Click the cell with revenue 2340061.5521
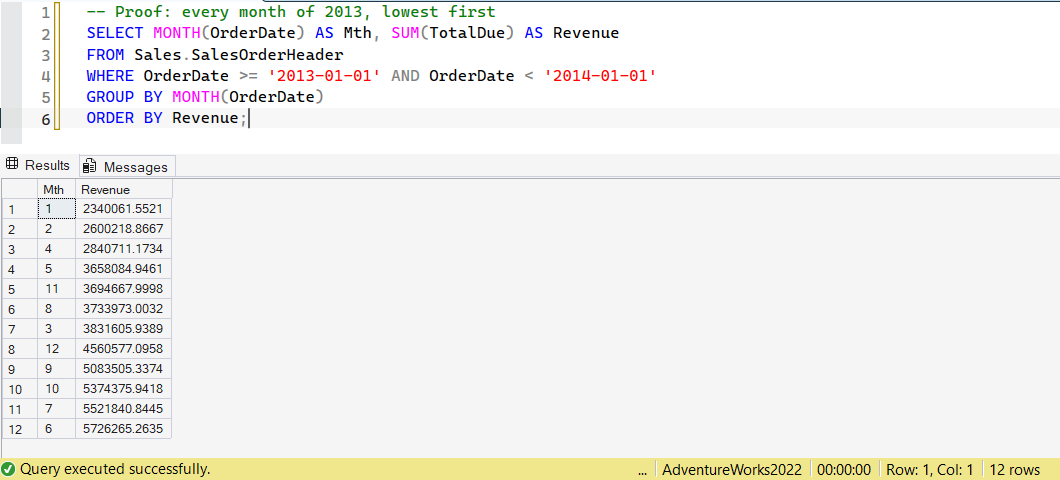This screenshot has height=480, width=1060. coord(123,209)
